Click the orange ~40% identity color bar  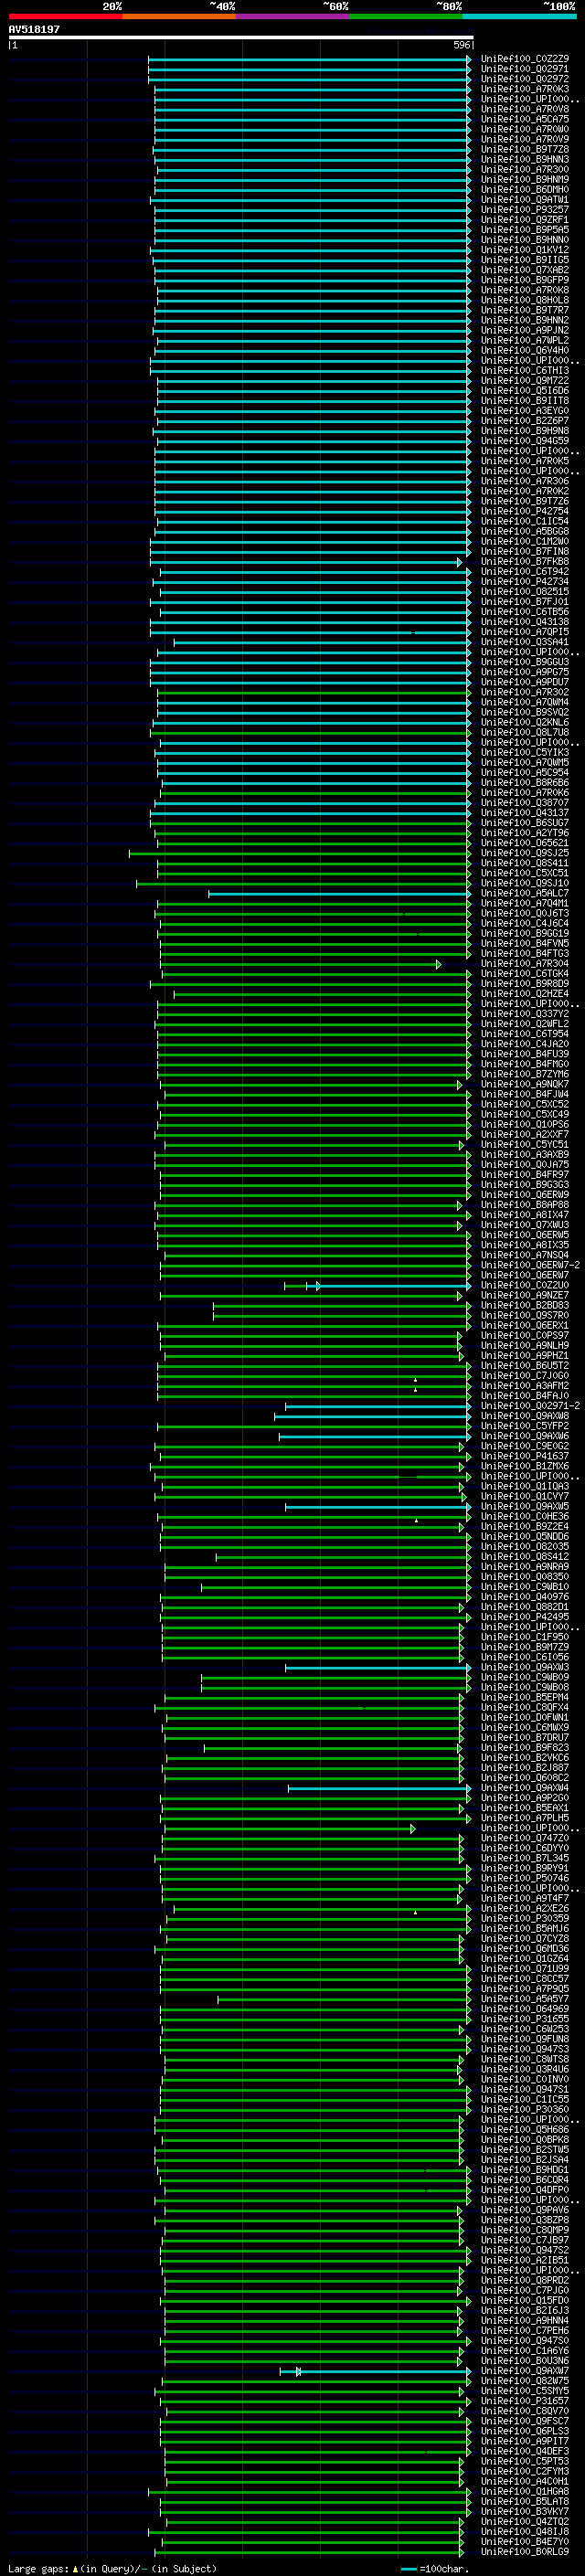coord(179,16)
